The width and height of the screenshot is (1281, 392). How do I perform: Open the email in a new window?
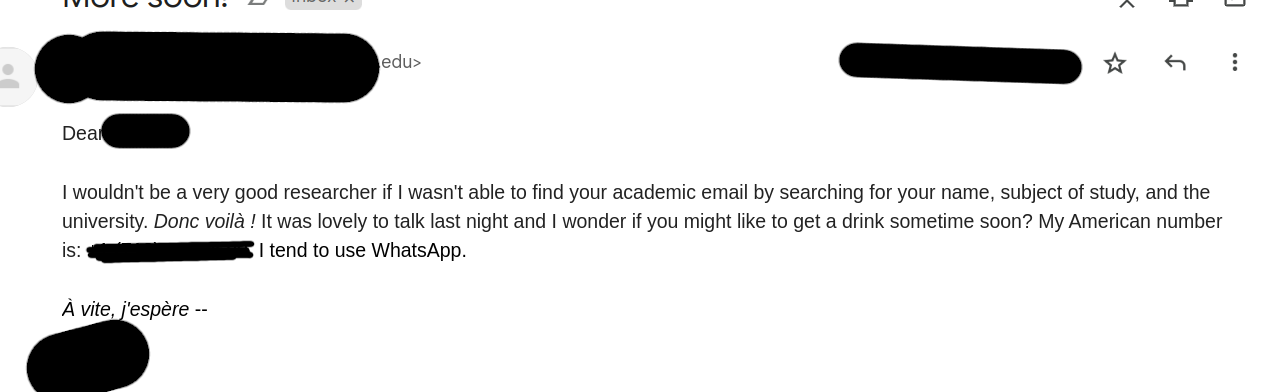coord(1235,2)
